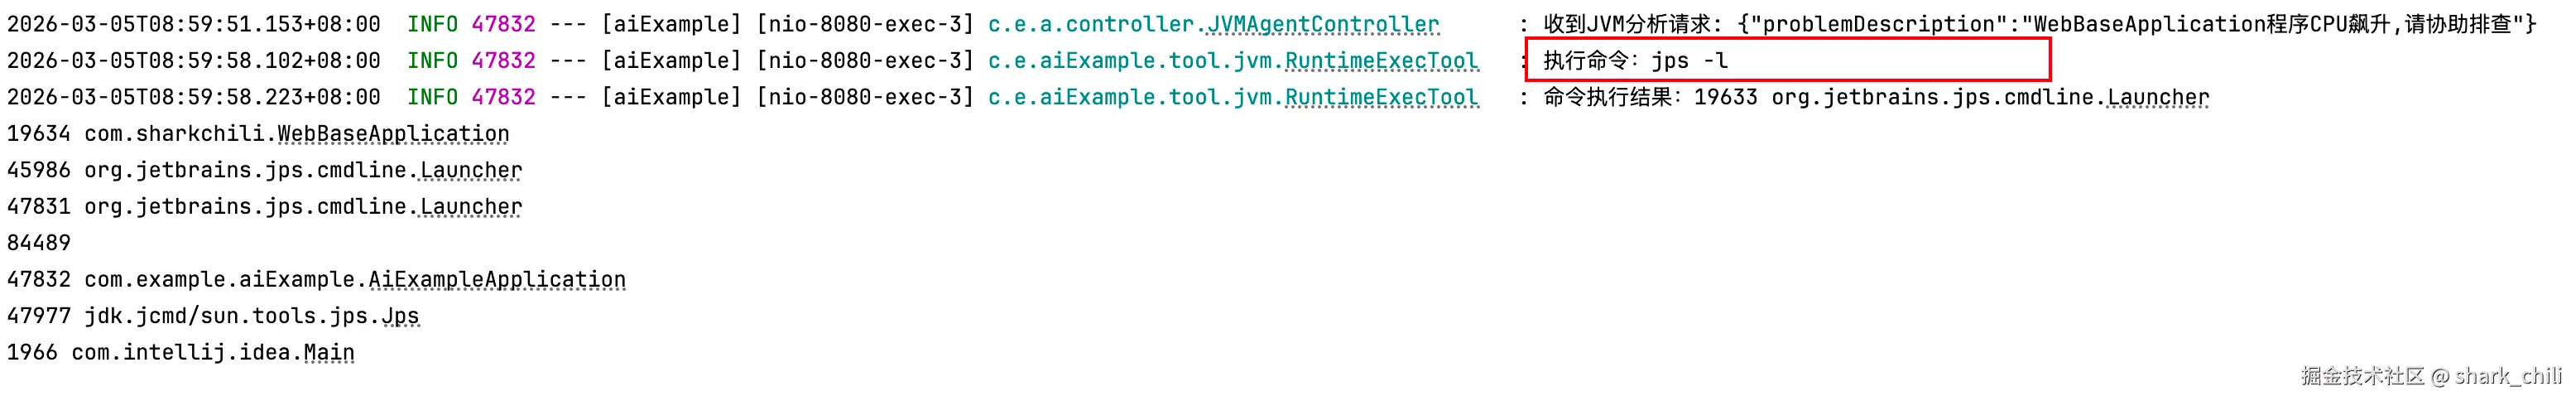Click com.intellij.idea.Main process line
The width and height of the screenshot is (2576, 401).
(x=181, y=352)
